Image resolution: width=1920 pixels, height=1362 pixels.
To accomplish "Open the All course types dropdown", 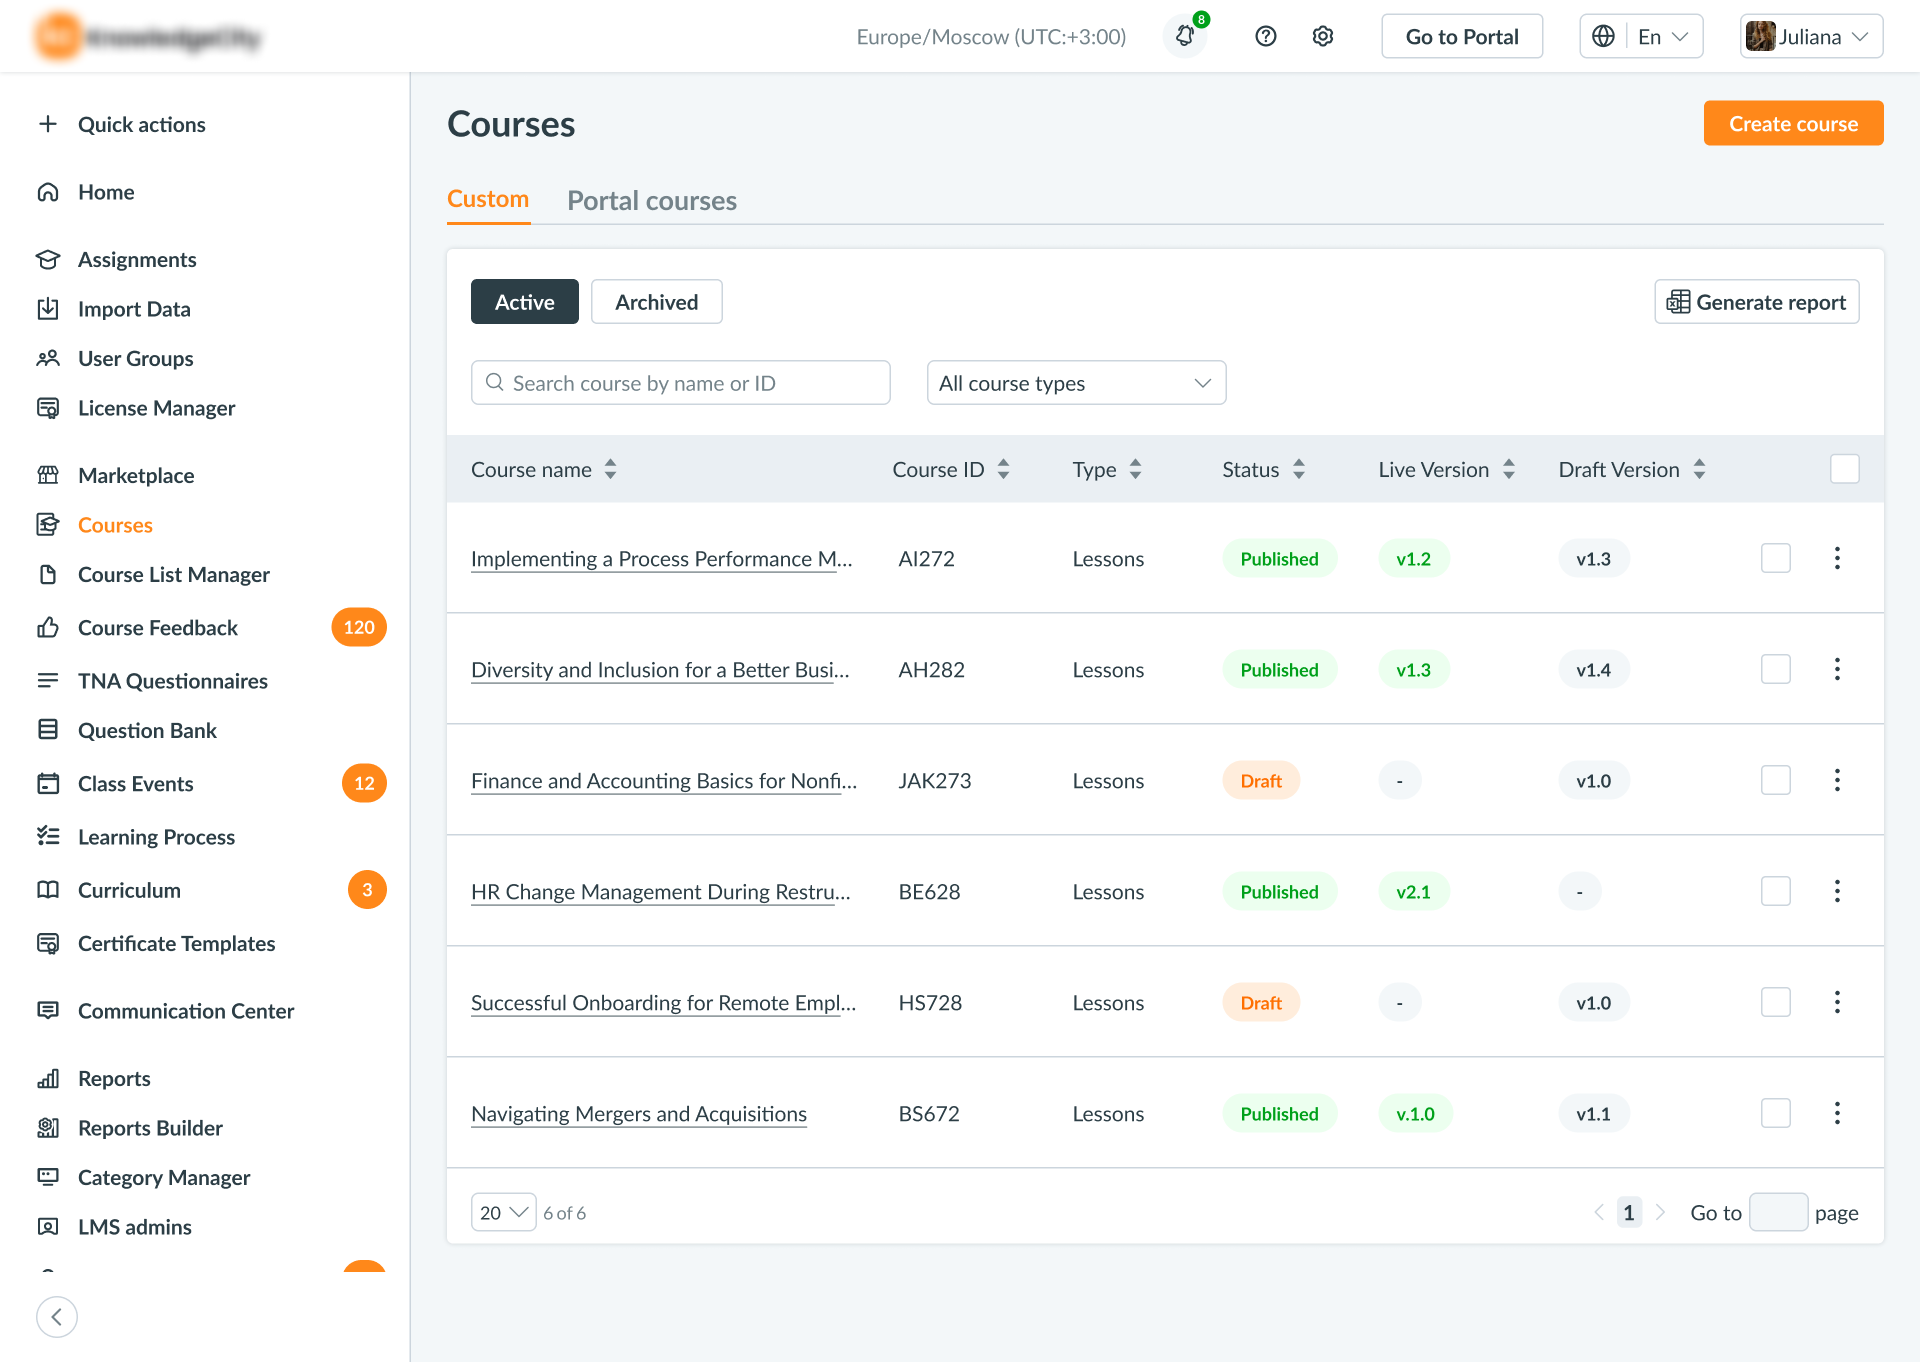I will pyautogui.click(x=1076, y=383).
